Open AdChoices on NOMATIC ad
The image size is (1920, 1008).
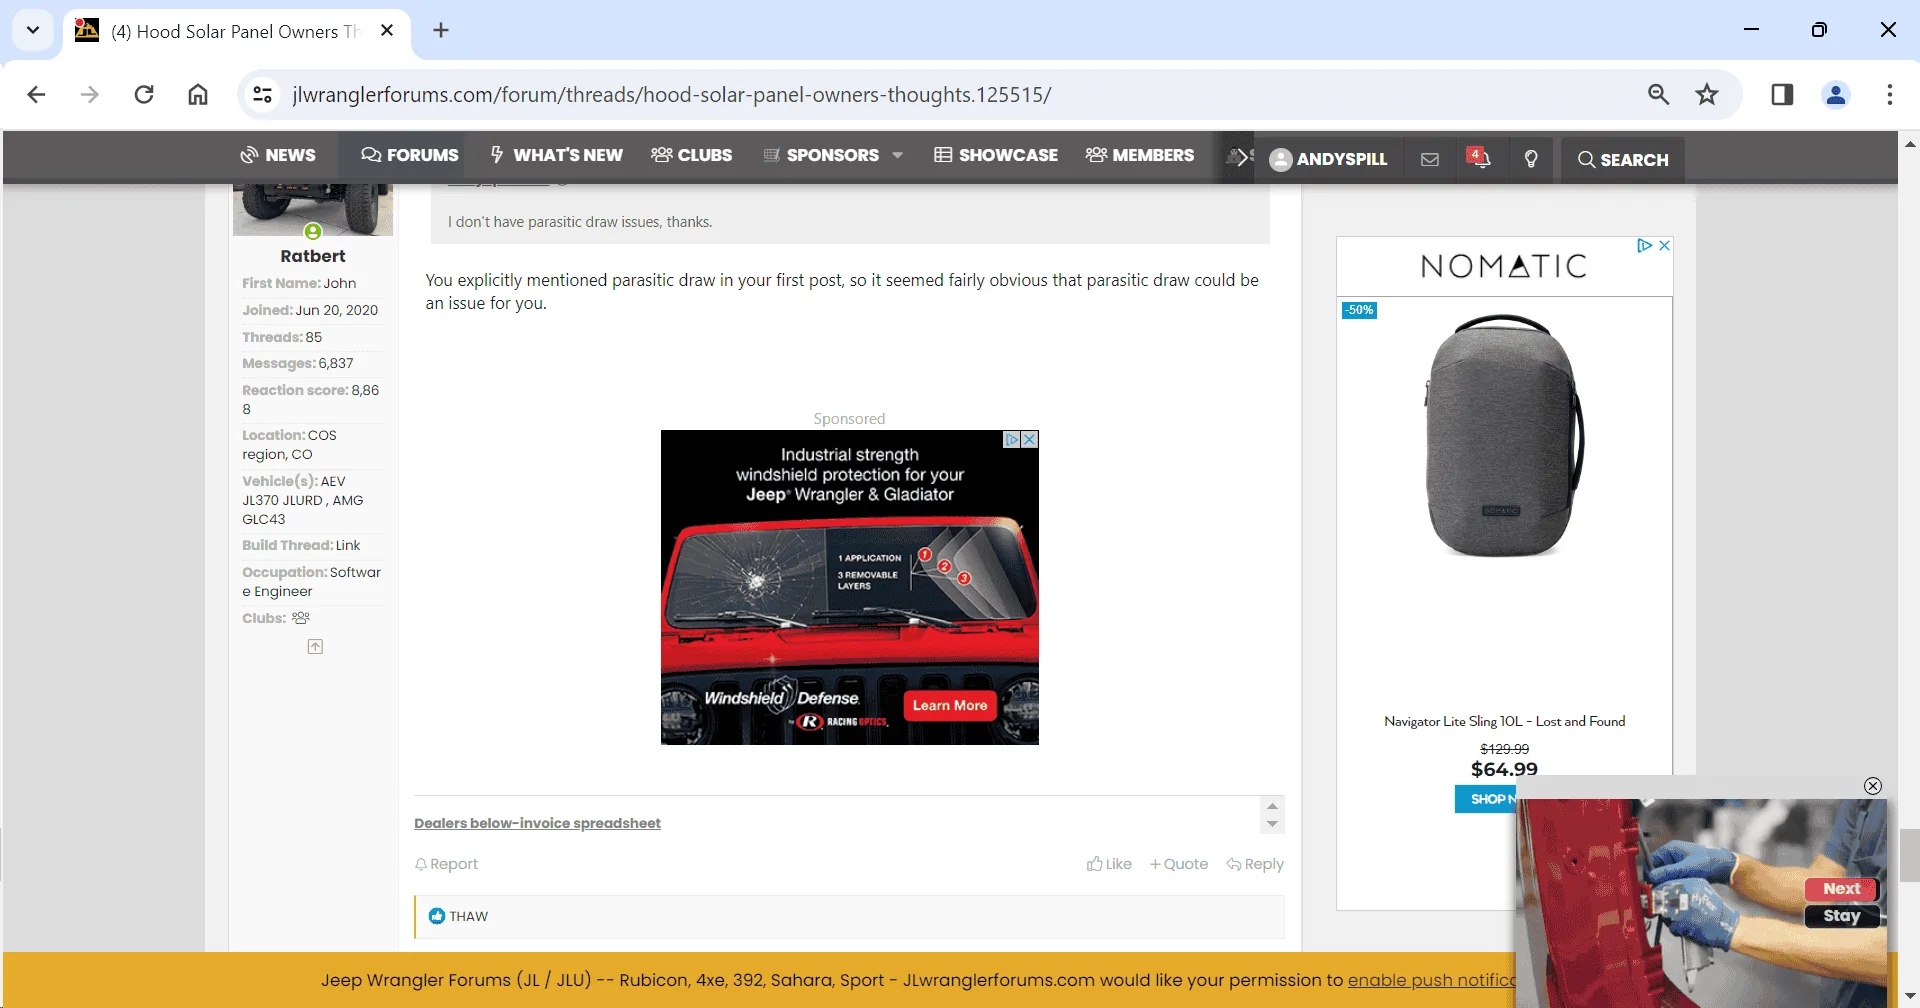click(1644, 245)
